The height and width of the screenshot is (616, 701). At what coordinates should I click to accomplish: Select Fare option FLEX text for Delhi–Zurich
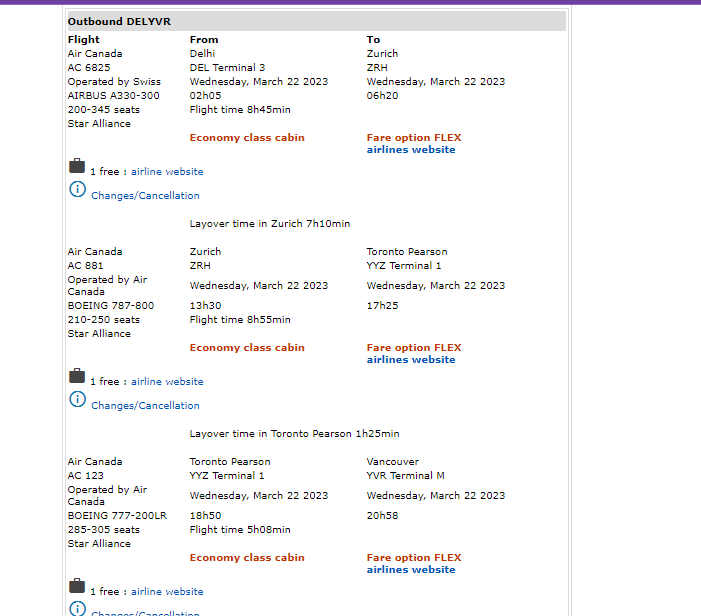414,138
